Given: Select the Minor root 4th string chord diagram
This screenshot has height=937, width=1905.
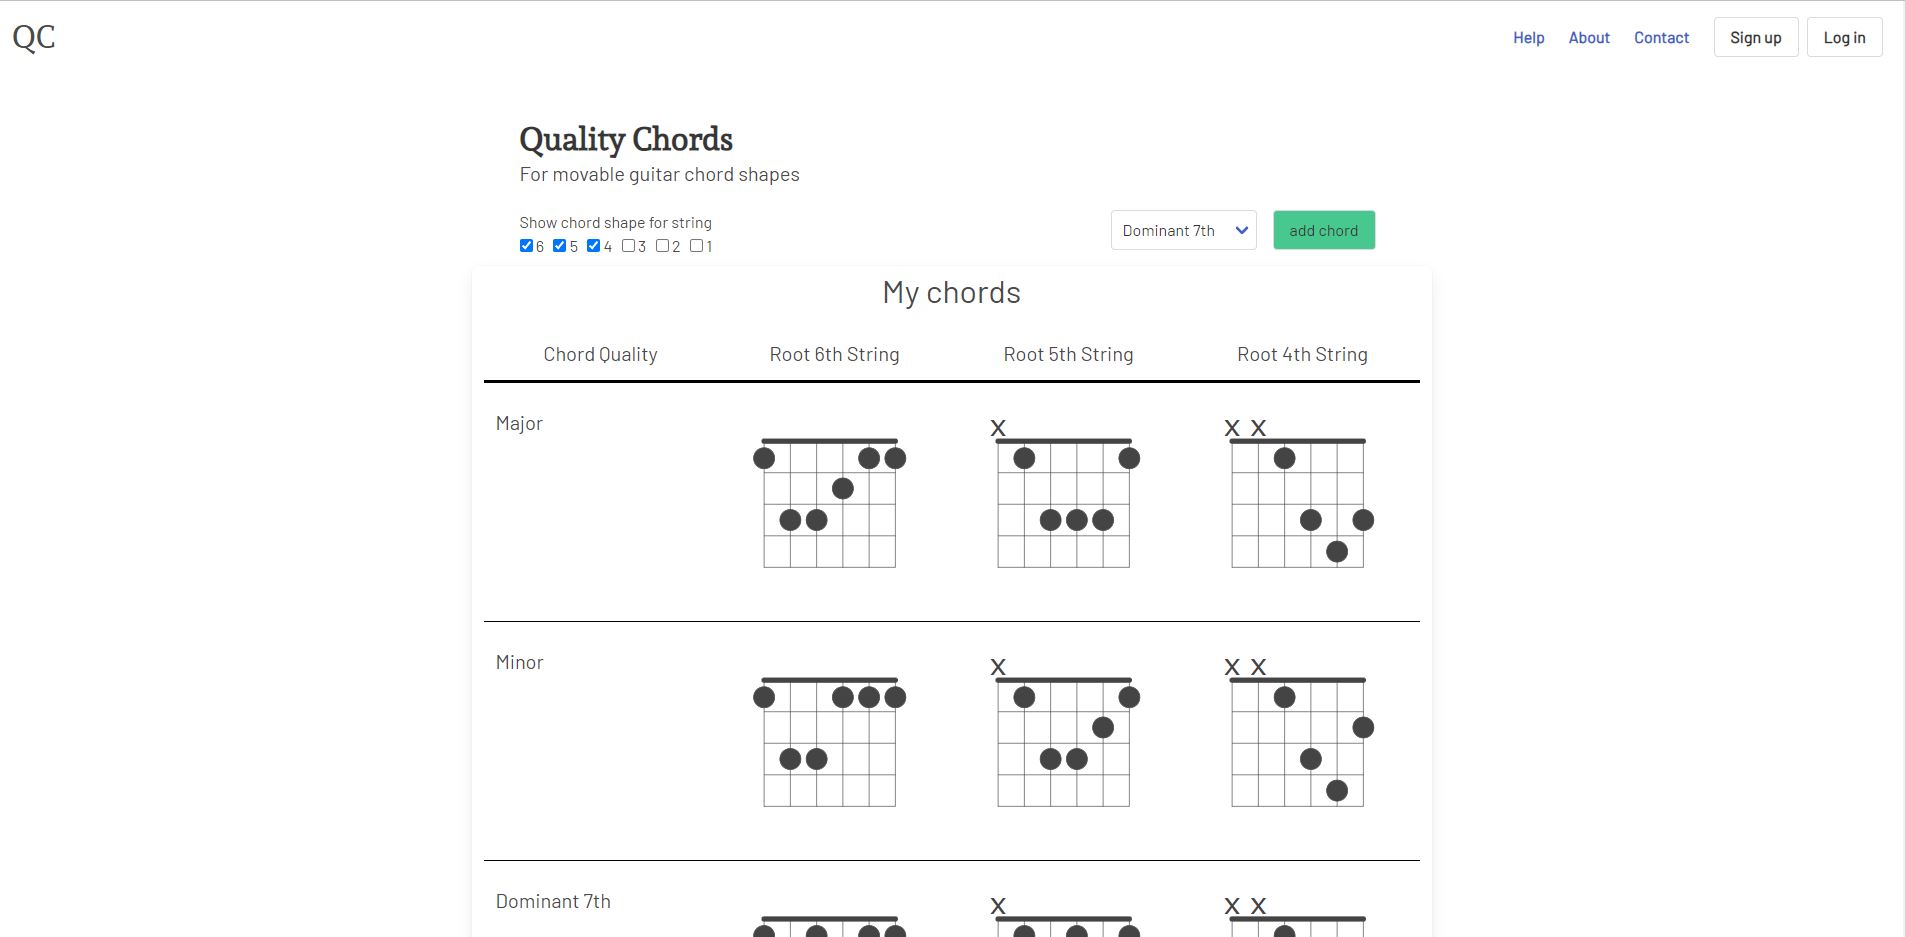Looking at the screenshot, I should point(1299,733).
